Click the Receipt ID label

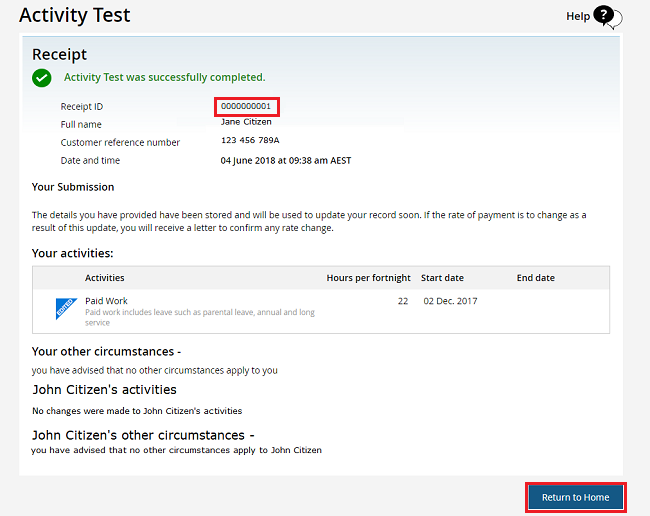82,107
